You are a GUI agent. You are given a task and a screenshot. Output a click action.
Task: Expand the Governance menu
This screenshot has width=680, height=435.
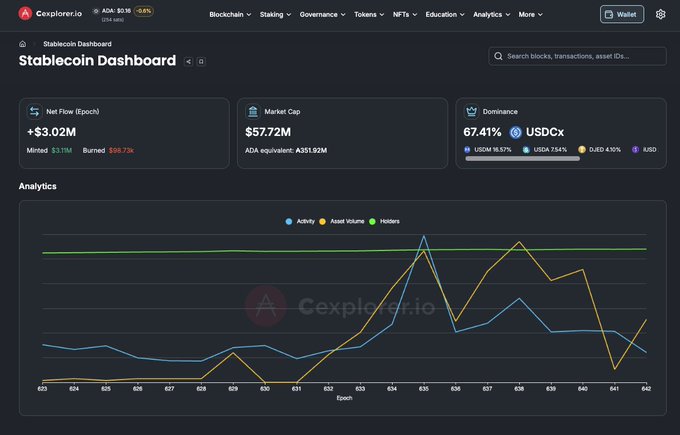pos(322,14)
